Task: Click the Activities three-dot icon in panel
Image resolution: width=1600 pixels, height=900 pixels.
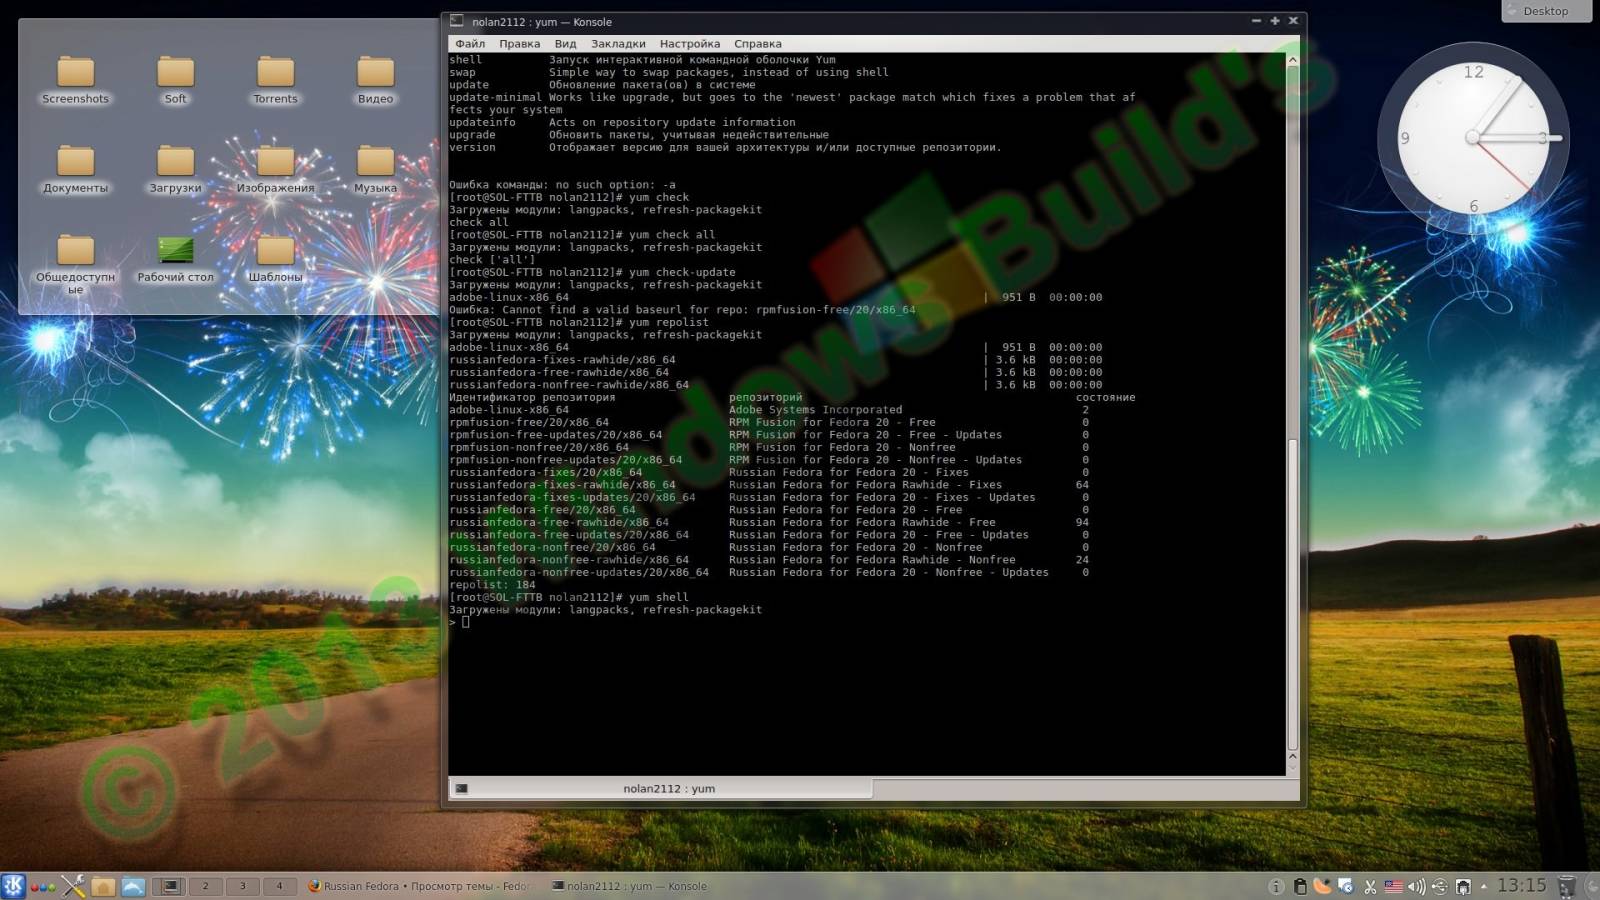Action: coord(43,886)
